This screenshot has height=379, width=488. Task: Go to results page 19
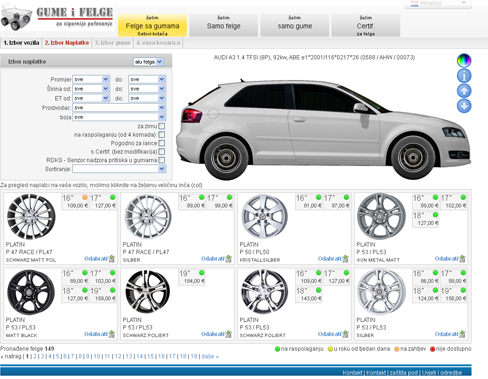click(x=194, y=356)
